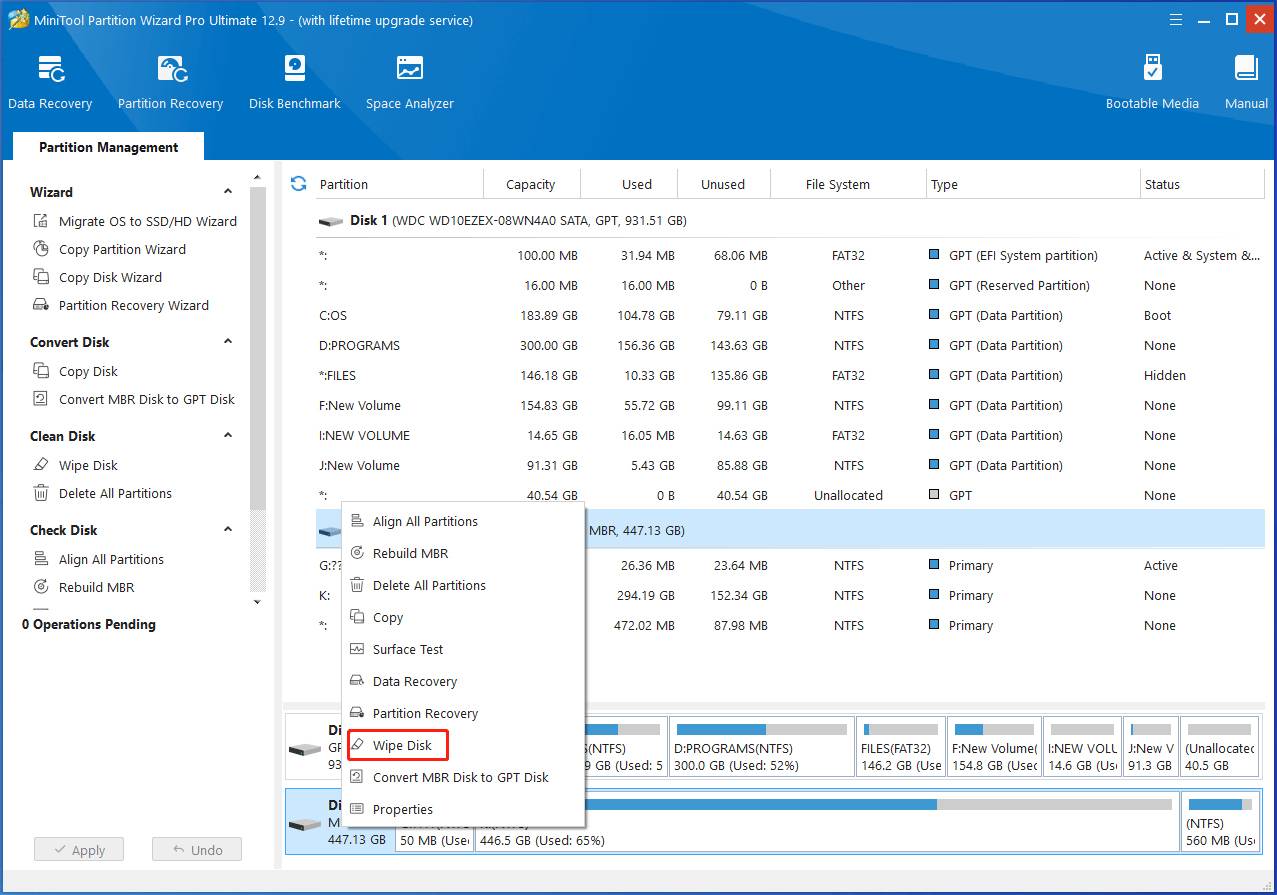Image resolution: width=1277 pixels, height=895 pixels.
Task: Select the 560 MB NTFS block in disk map
Action: click(x=1221, y=822)
